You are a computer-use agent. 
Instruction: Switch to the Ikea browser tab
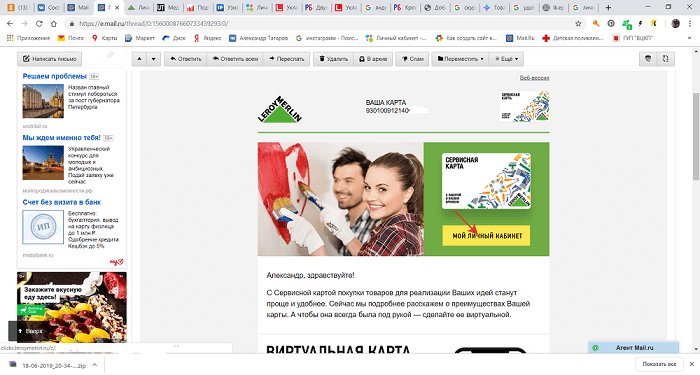coord(553,7)
